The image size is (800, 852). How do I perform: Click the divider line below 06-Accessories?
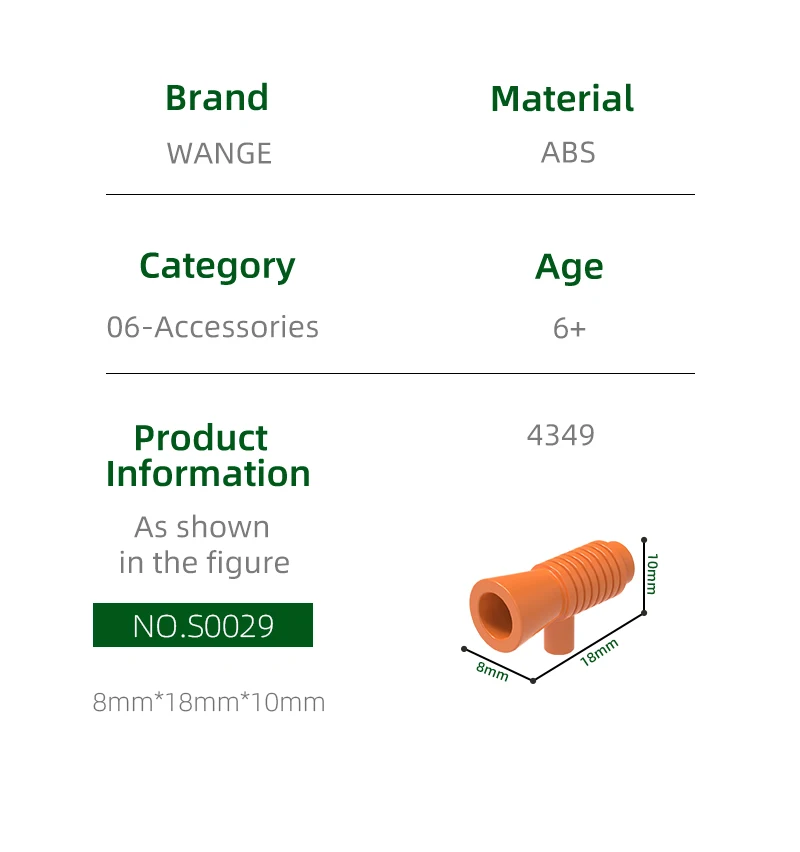pos(400,374)
